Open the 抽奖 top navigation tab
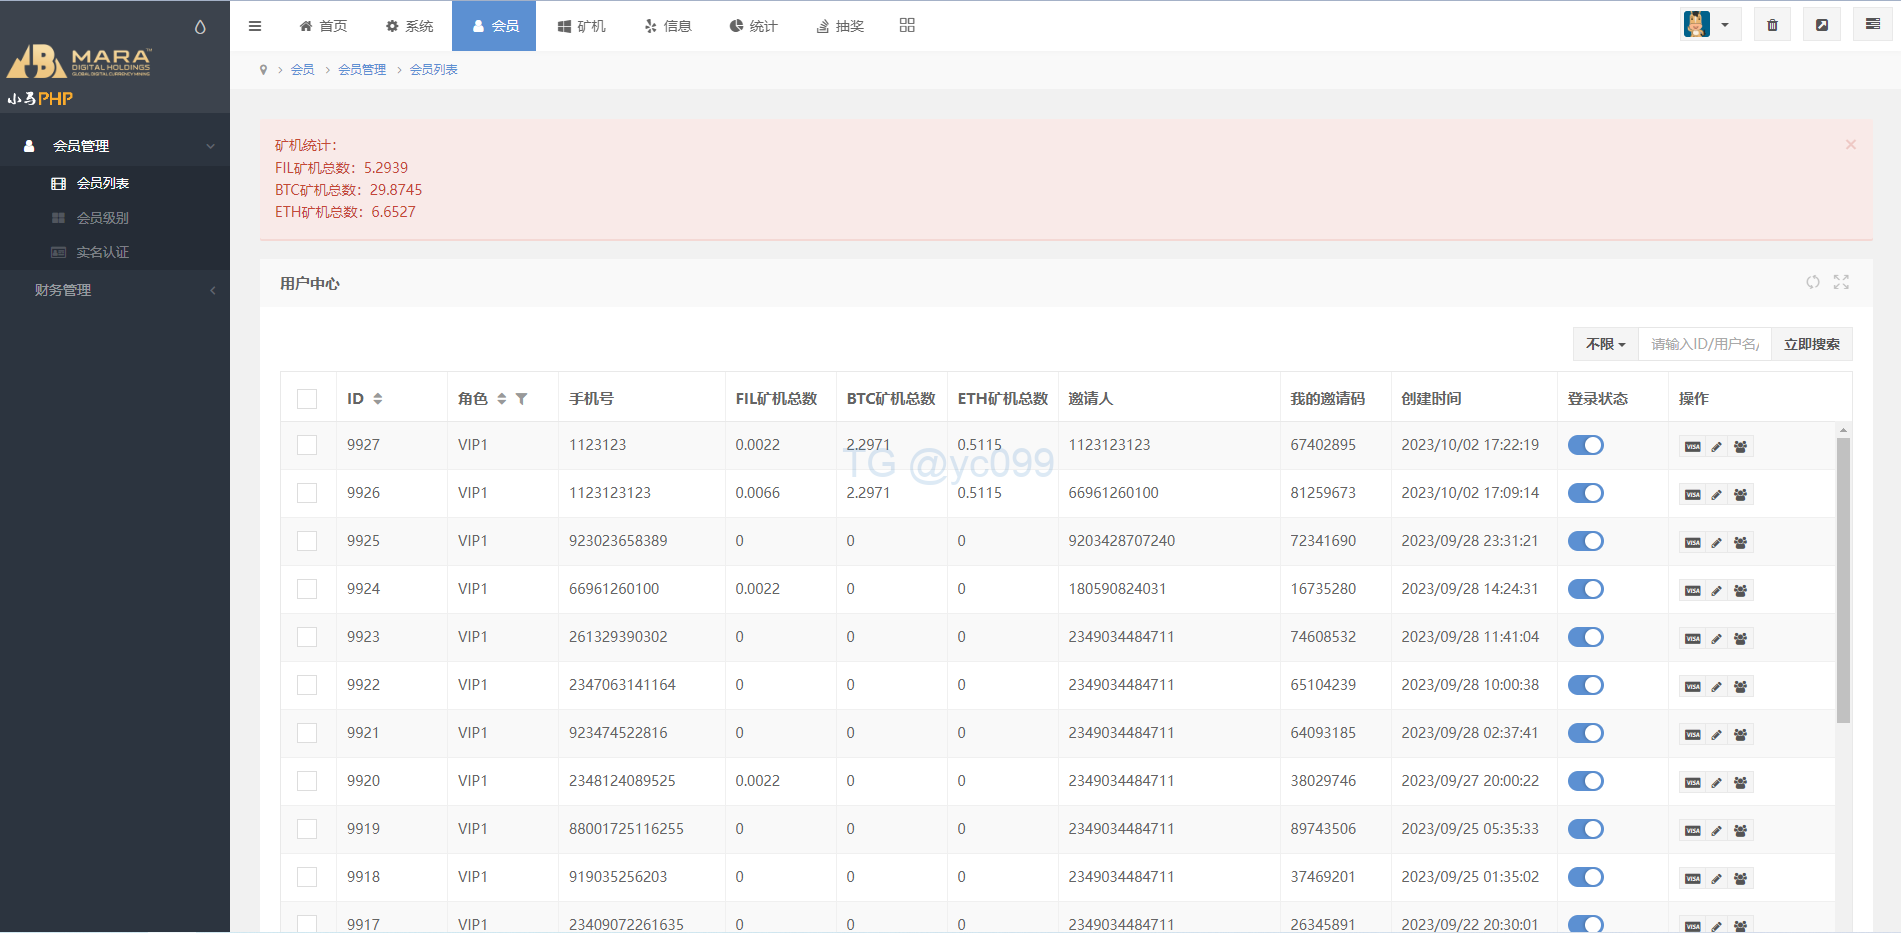The image size is (1901, 933). click(x=839, y=26)
